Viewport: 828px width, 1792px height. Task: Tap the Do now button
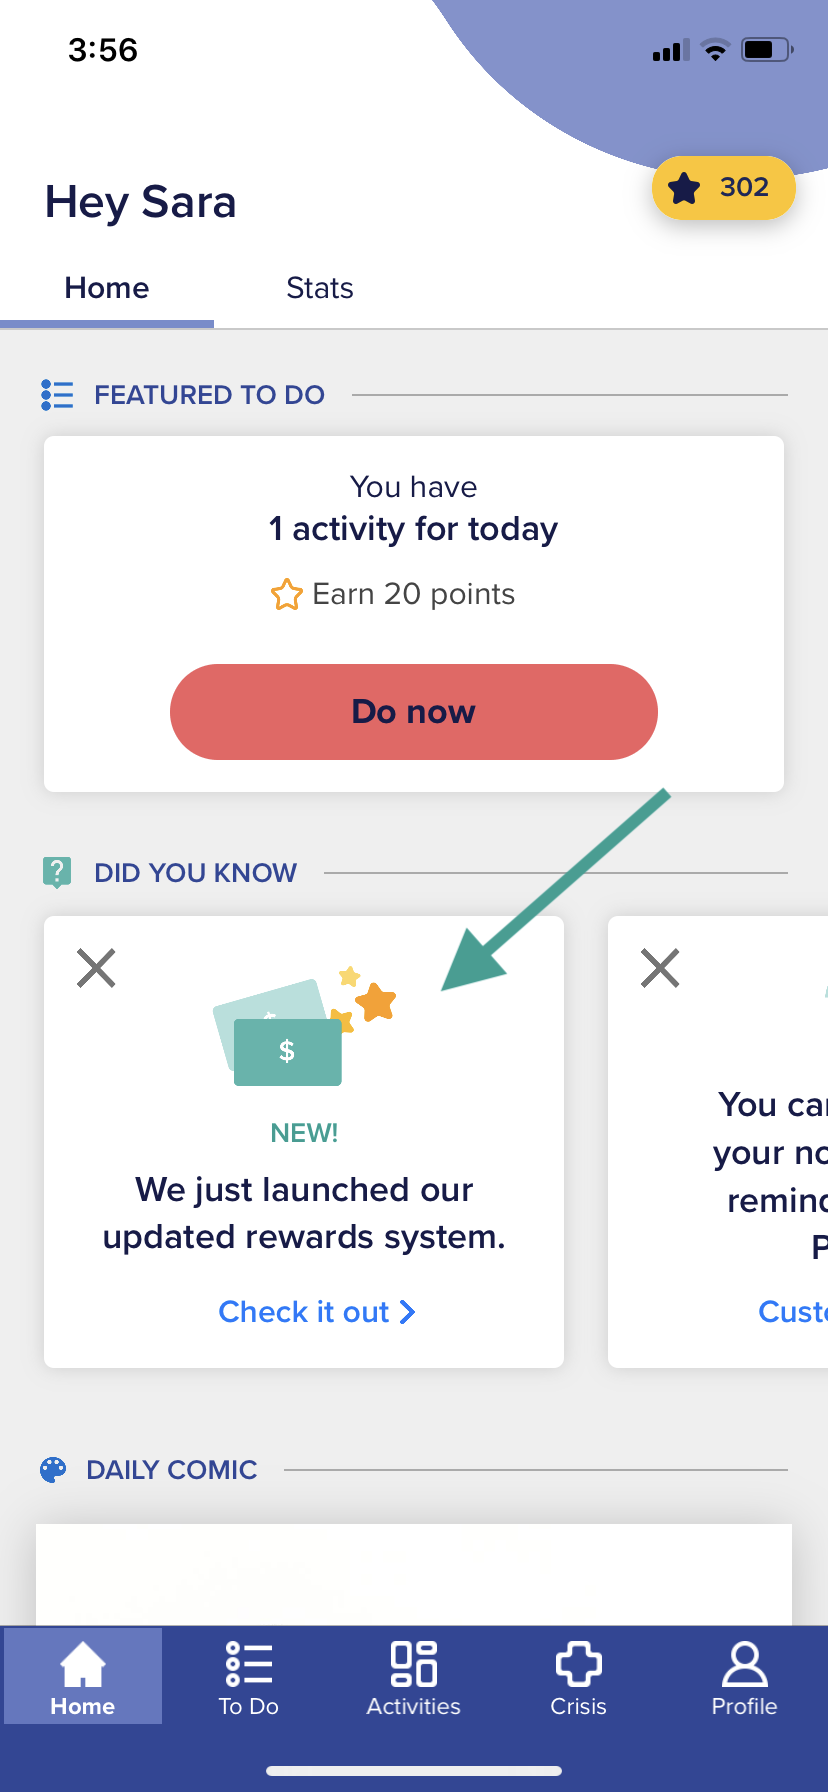[414, 712]
